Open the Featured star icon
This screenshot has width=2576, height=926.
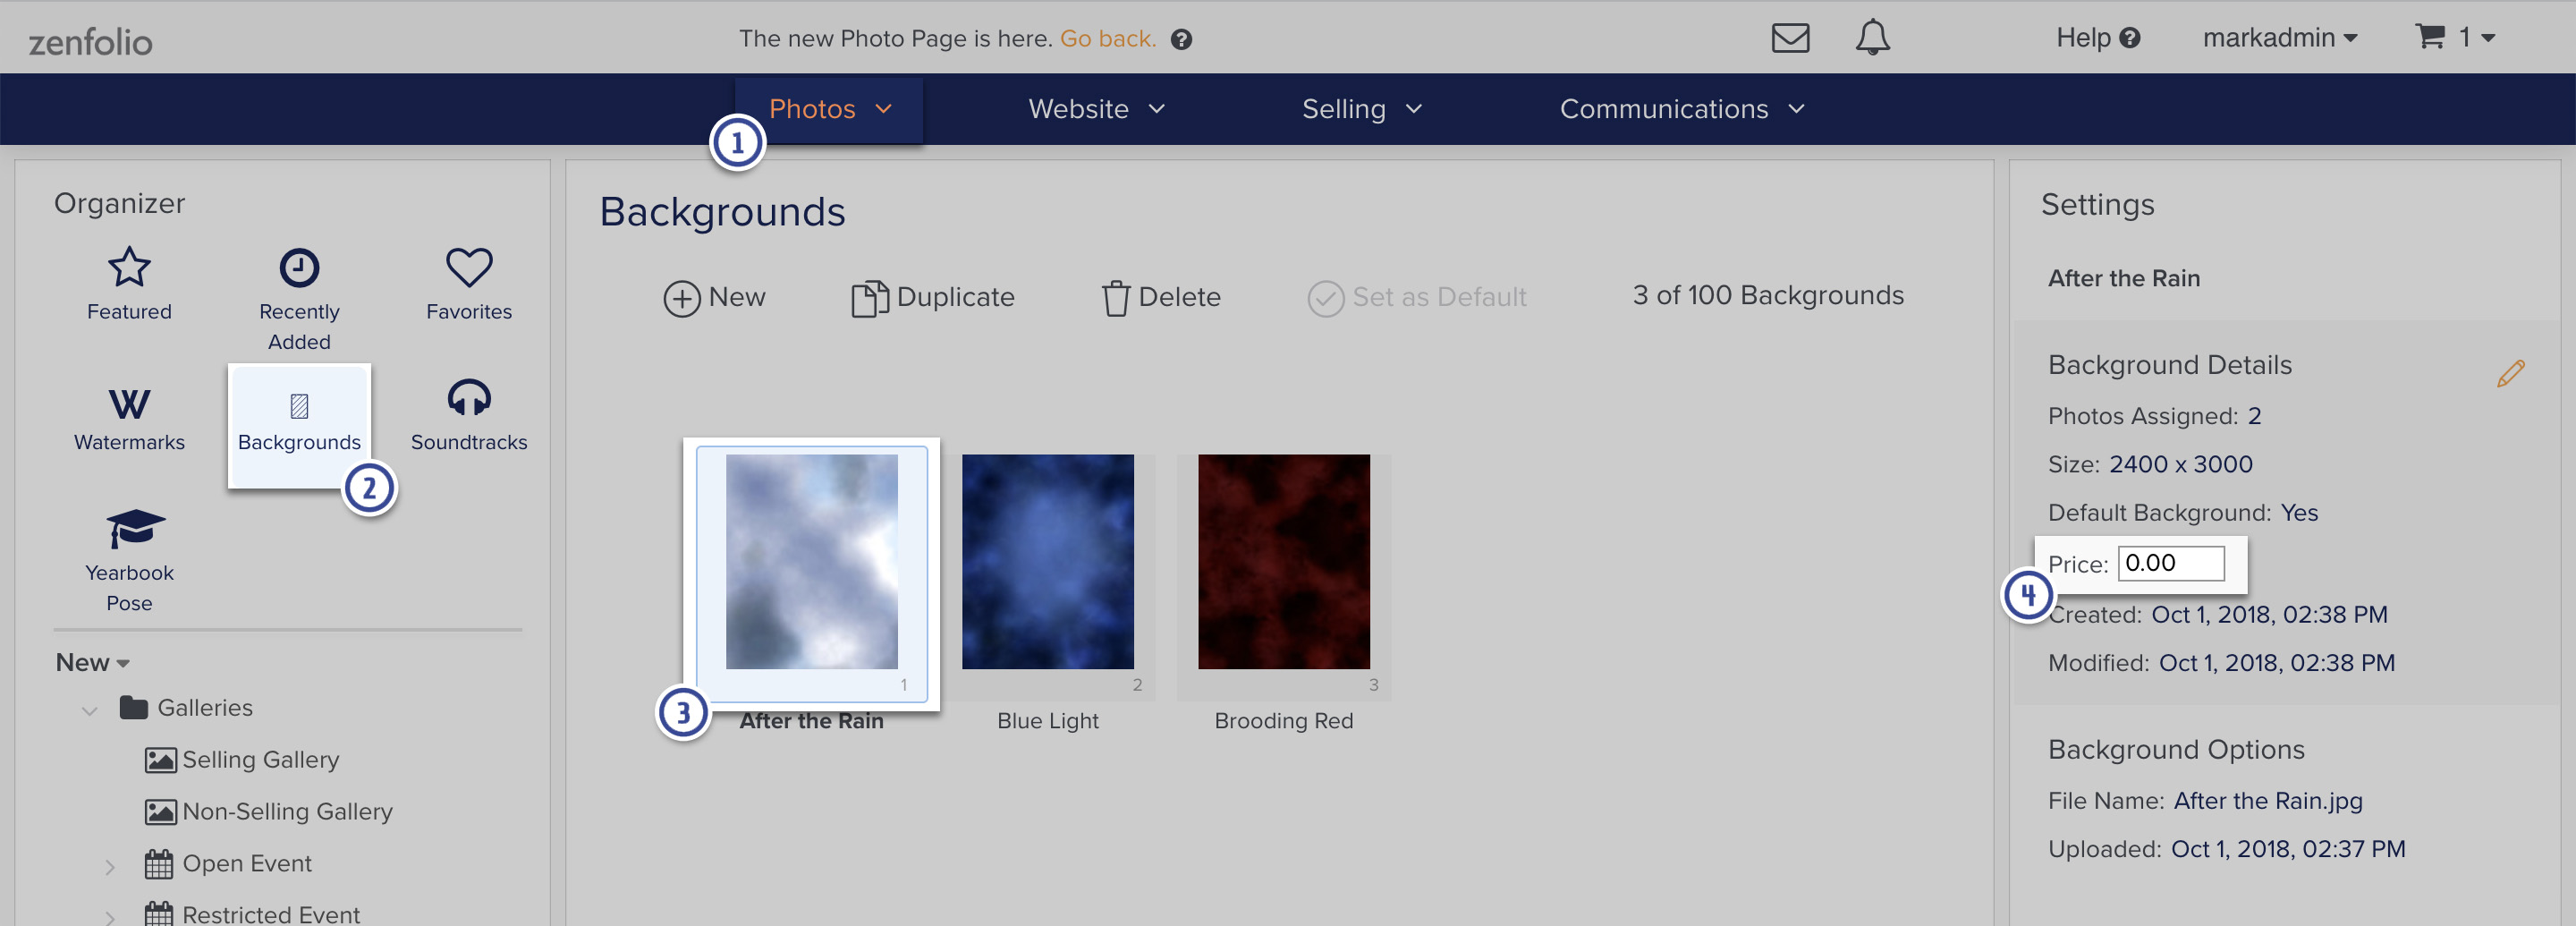point(129,267)
